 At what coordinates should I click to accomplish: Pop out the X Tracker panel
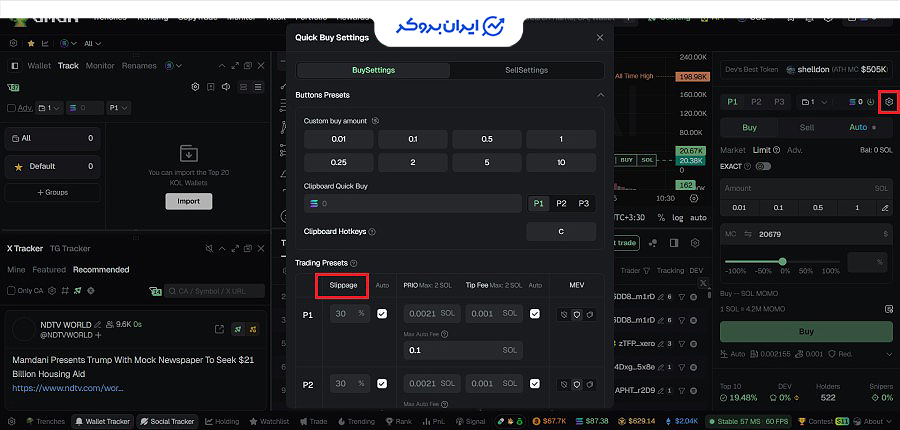tap(248, 249)
